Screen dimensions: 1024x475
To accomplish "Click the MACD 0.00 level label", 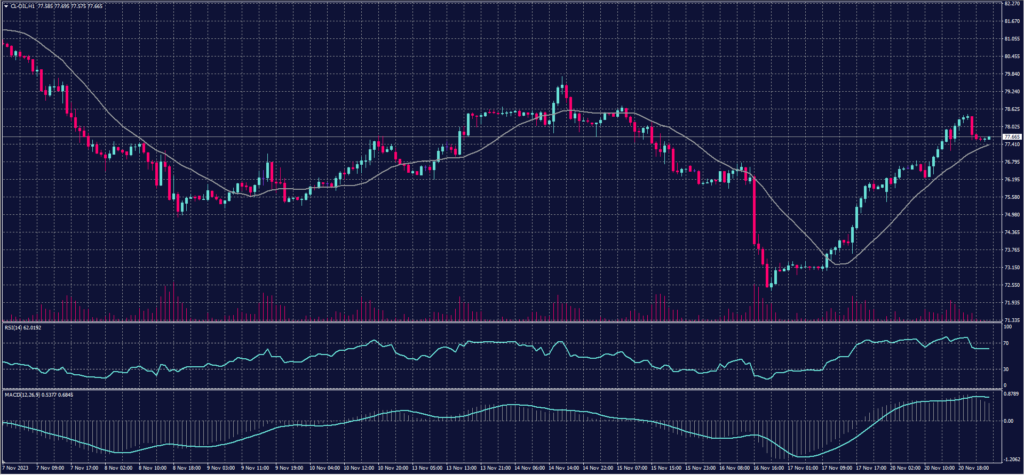I will [1007, 421].
